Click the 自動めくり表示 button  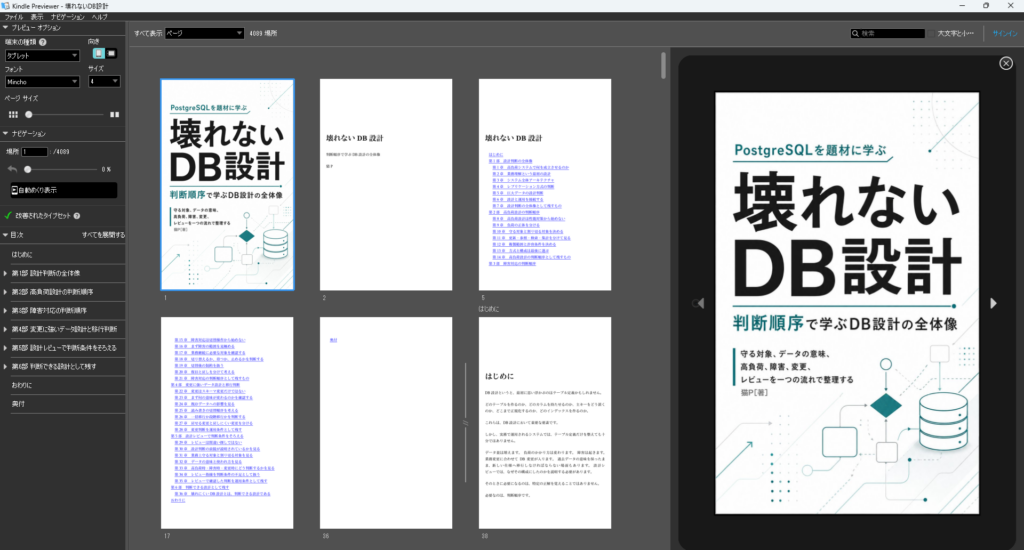click(63, 190)
